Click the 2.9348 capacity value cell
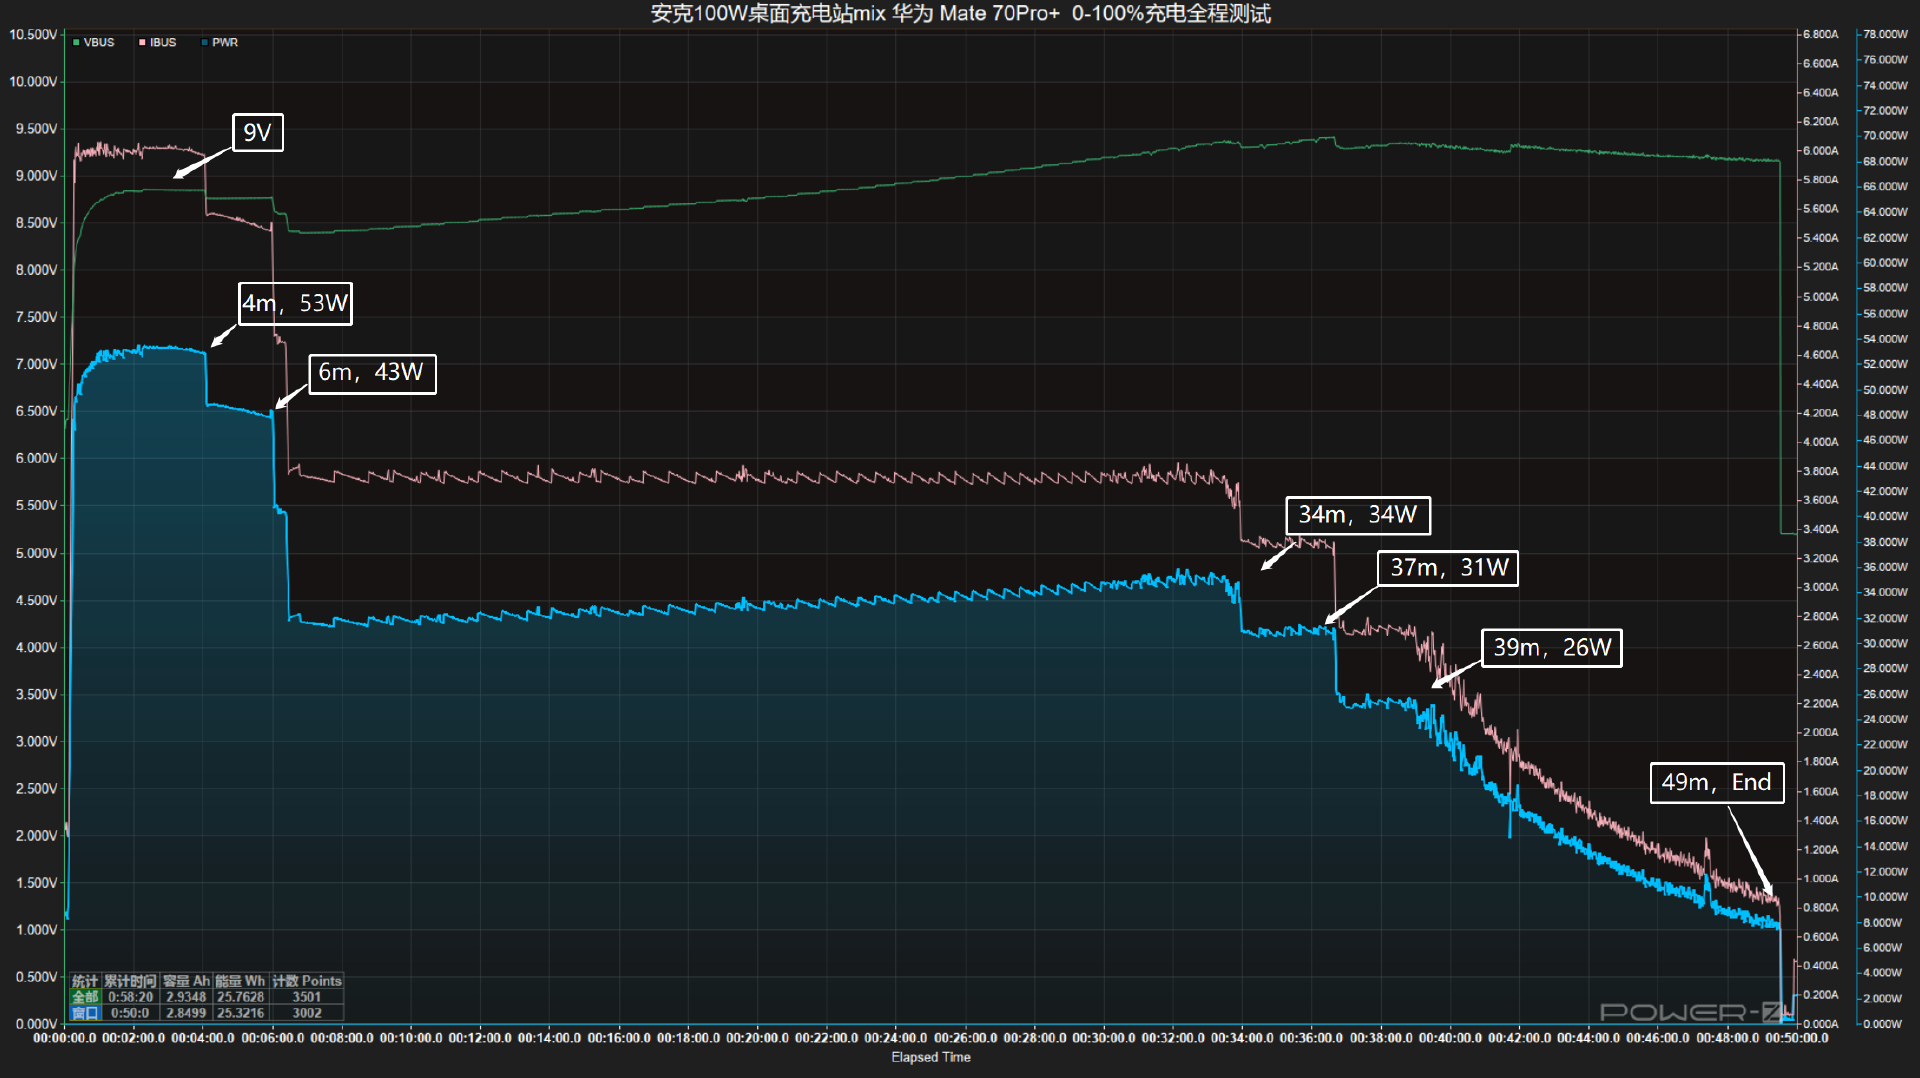The image size is (1920, 1078). pyautogui.click(x=186, y=997)
